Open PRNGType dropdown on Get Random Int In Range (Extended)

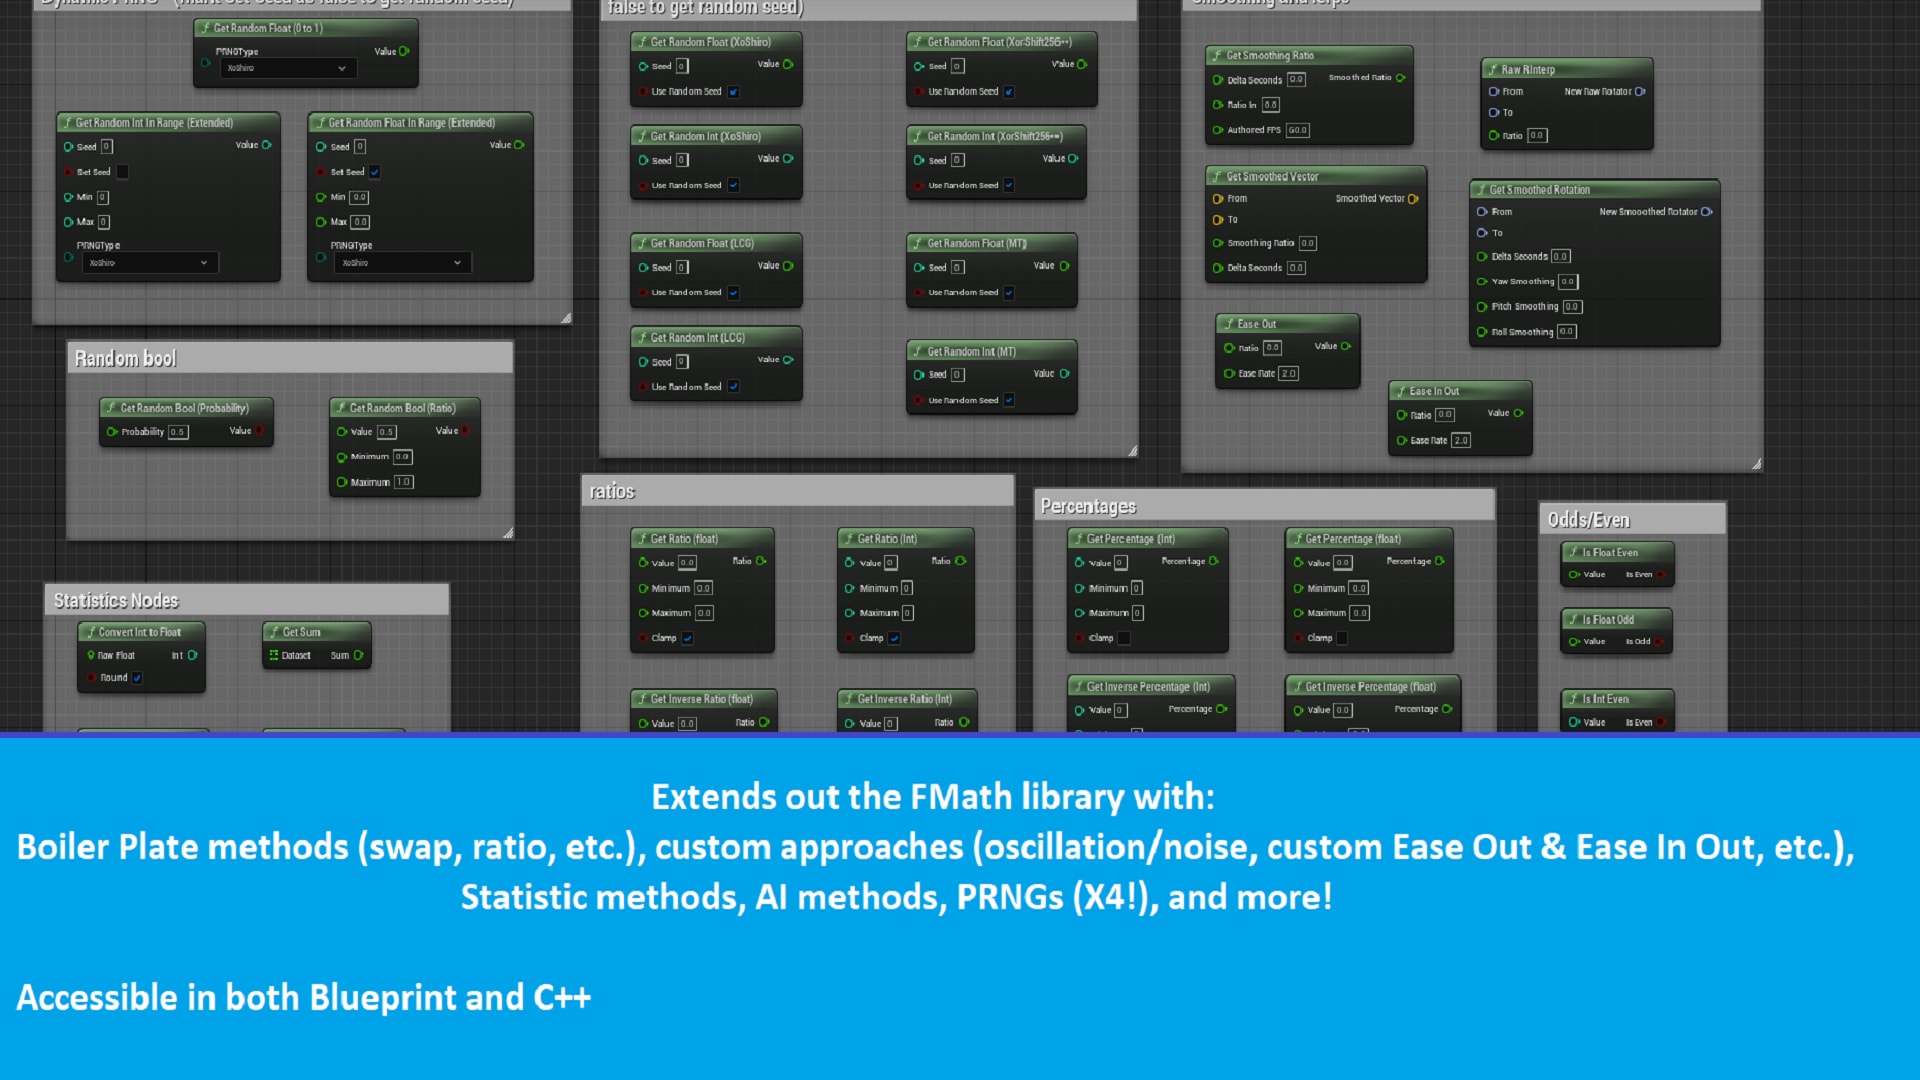(x=150, y=263)
